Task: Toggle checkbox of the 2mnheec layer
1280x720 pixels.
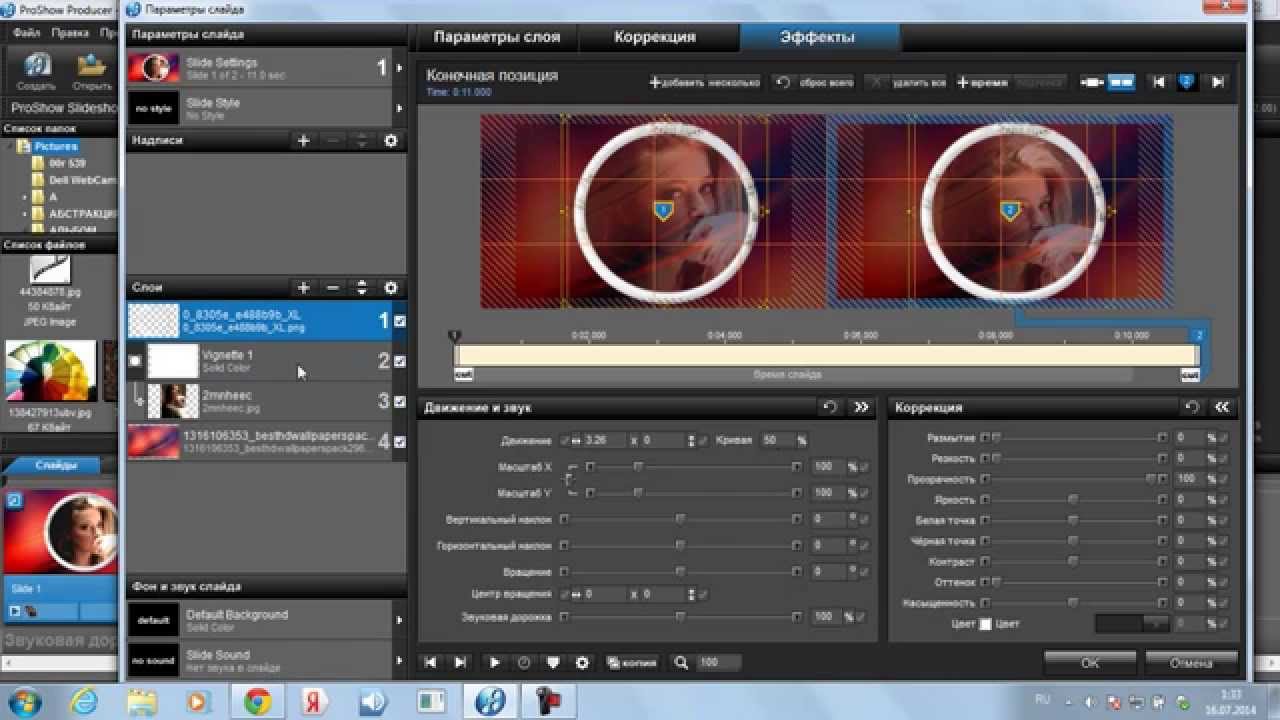Action: (x=400, y=401)
